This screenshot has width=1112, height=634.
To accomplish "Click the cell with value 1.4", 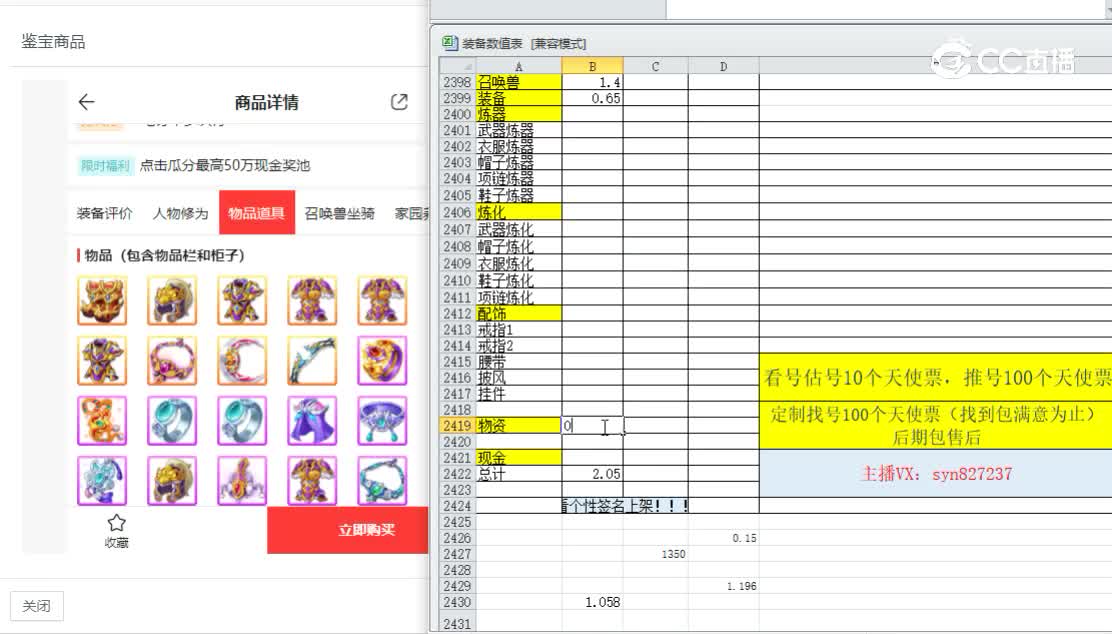I will point(592,82).
